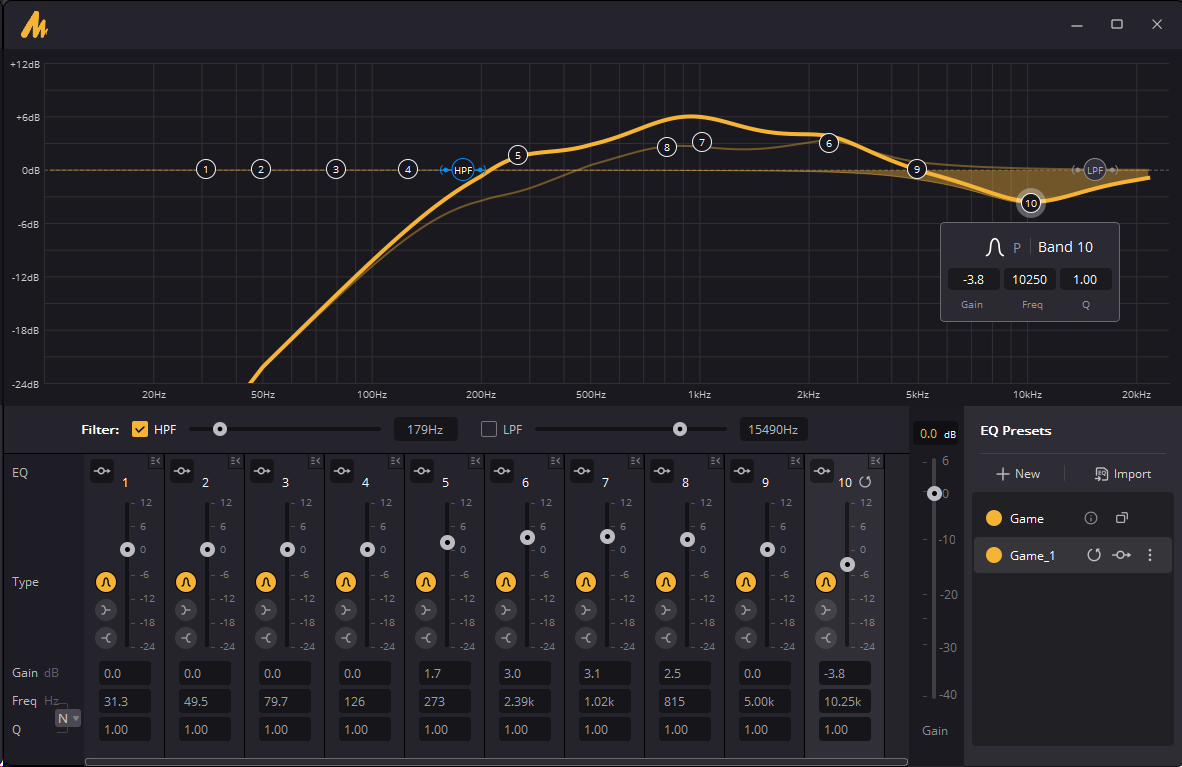Select the Game preset in list
Image resolution: width=1182 pixels, height=767 pixels.
pos(1027,518)
